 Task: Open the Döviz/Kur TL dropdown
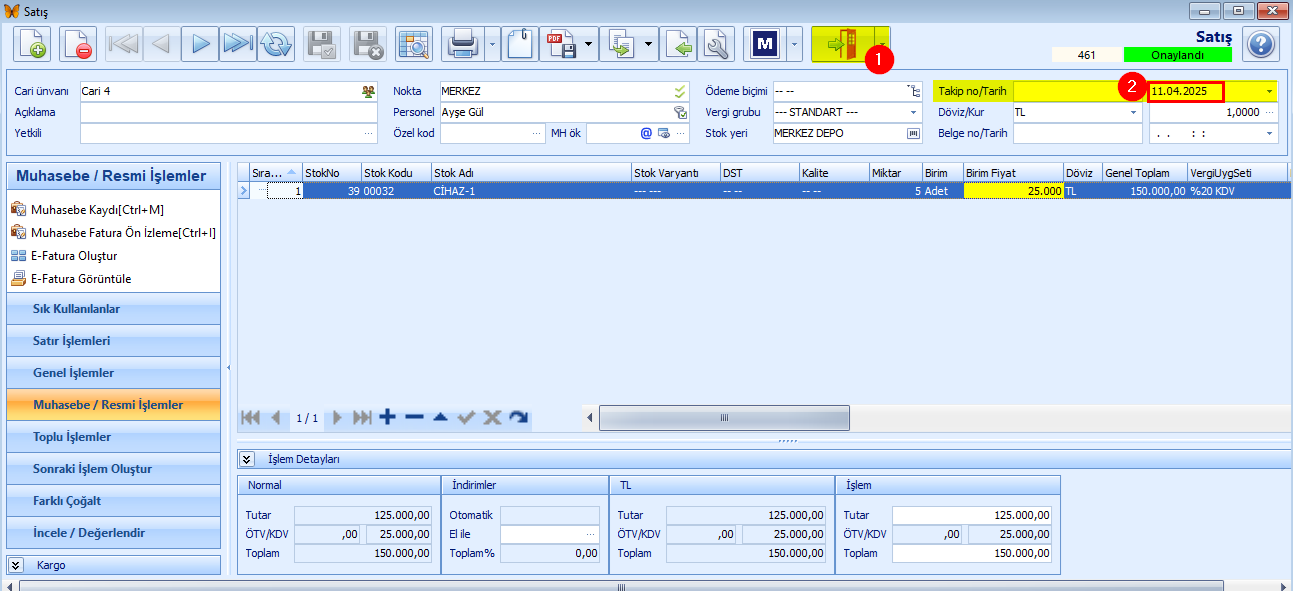point(1134,112)
